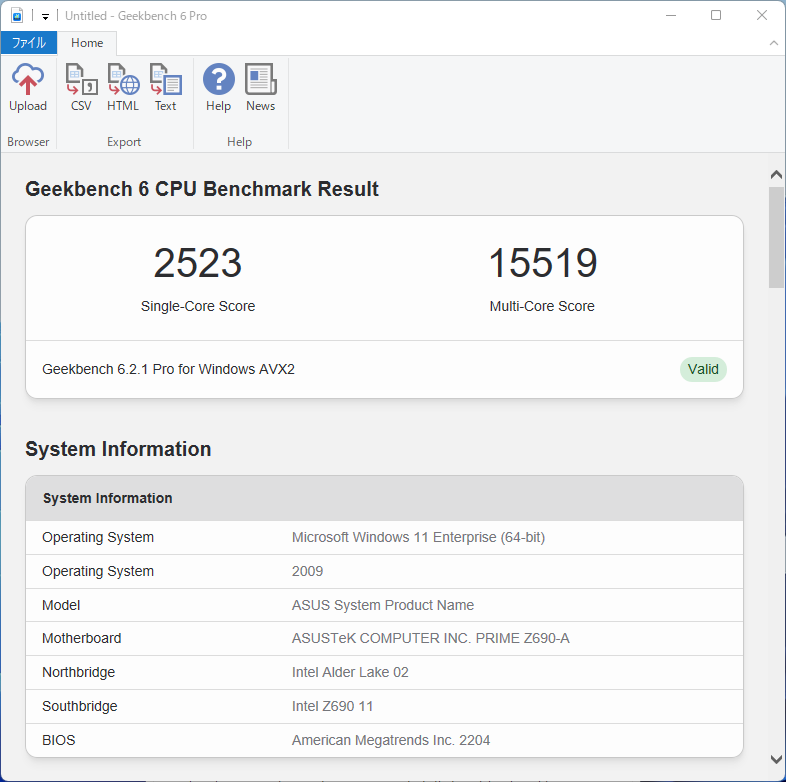This screenshot has width=786, height=782.
Task: Close the Geekbench 6 Pro window
Action: (x=762, y=16)
